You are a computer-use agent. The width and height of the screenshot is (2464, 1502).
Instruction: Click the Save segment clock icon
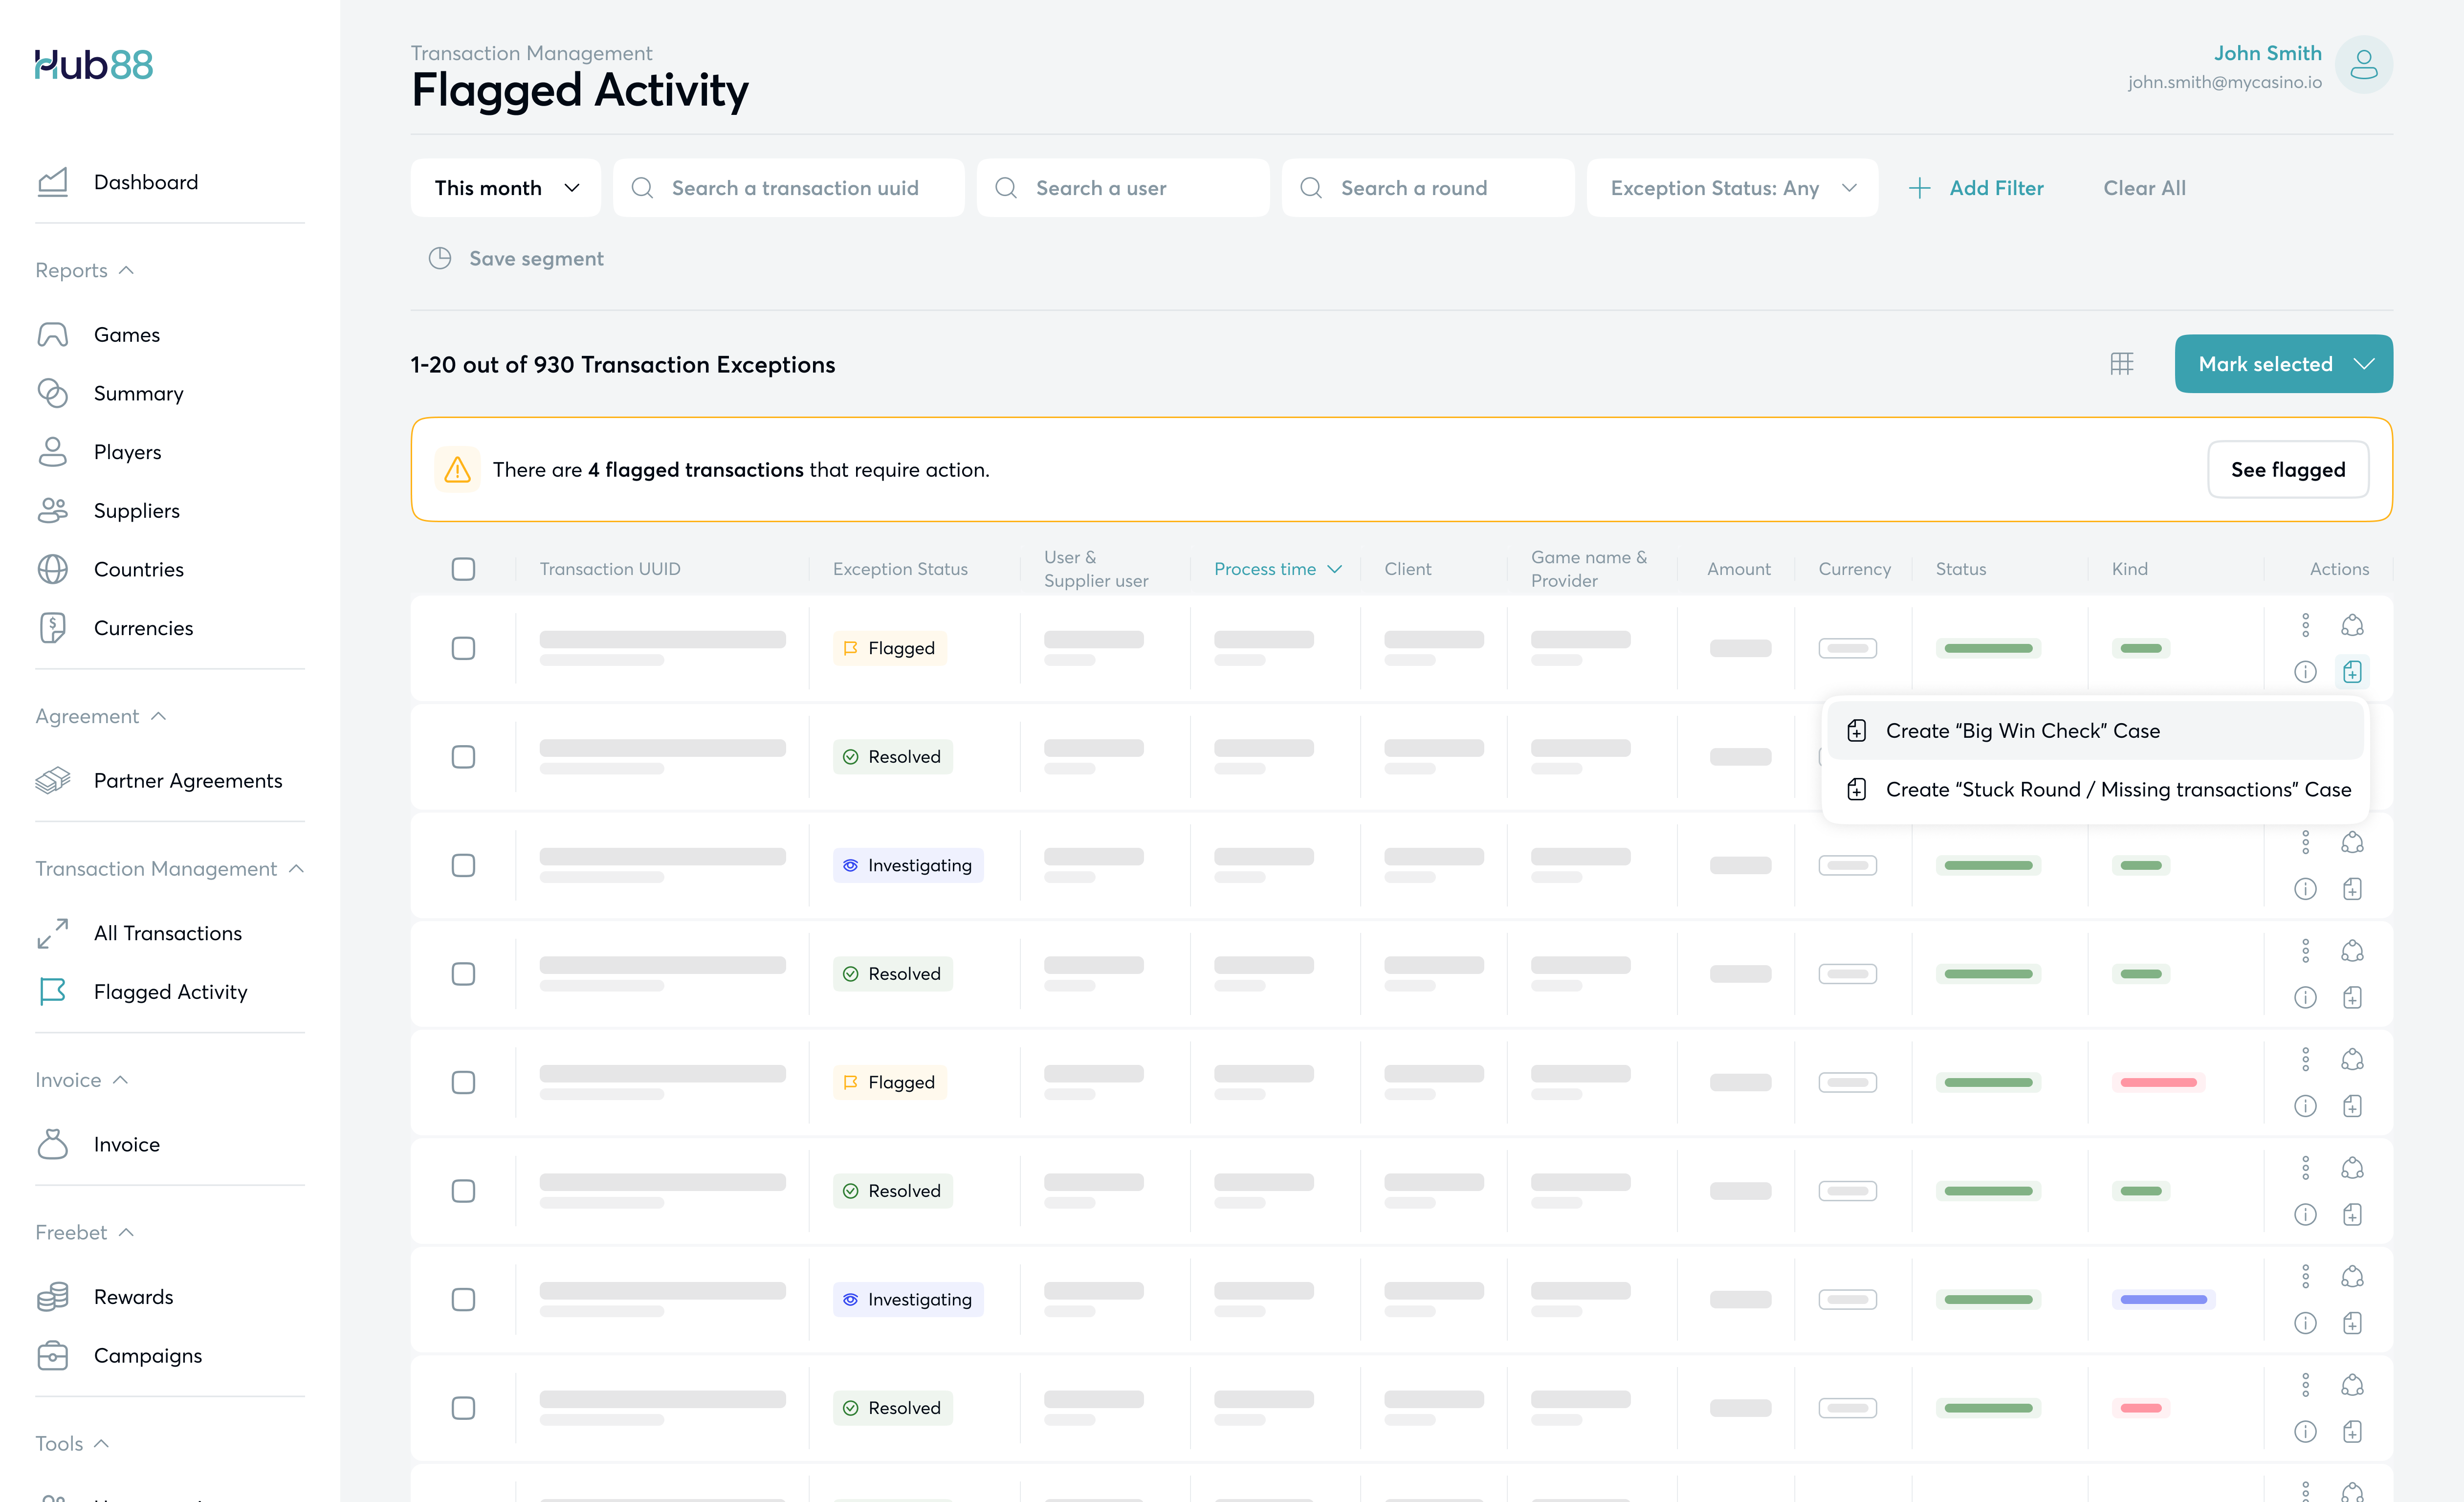click(440, 259)
